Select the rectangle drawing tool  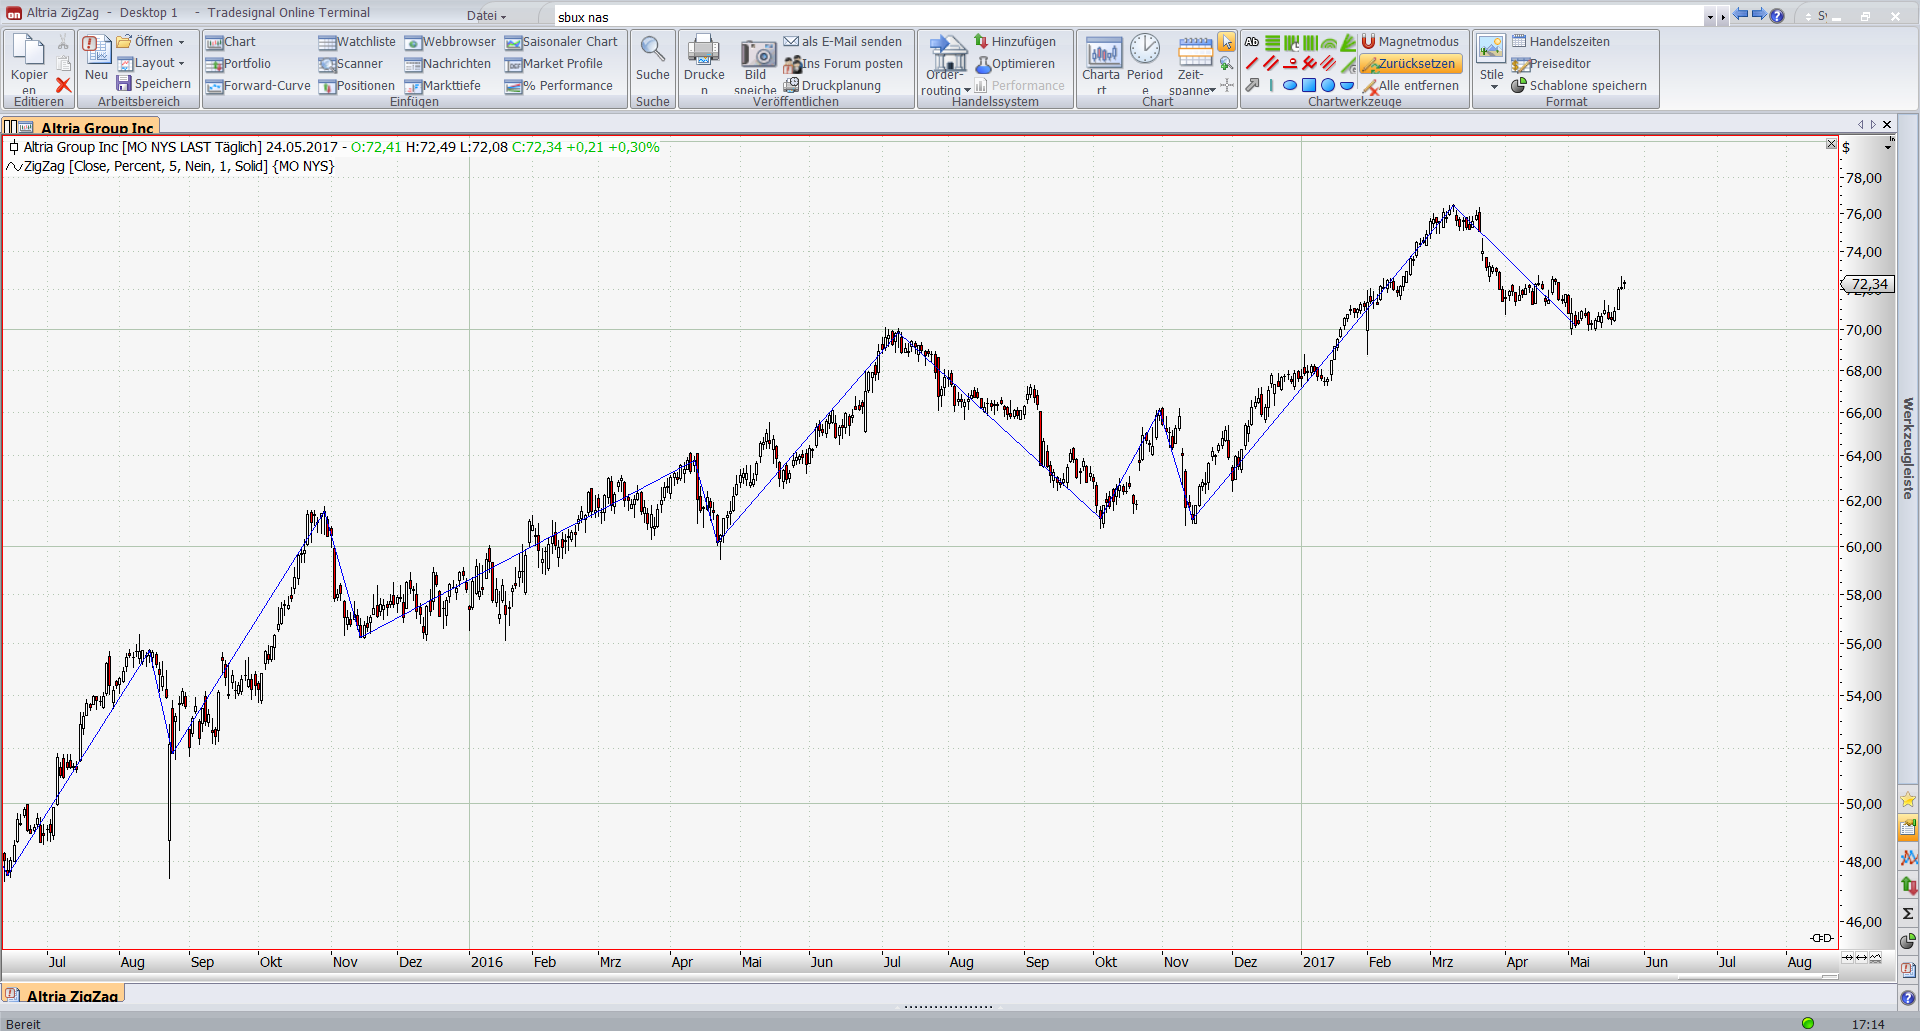coord(1308,86)
